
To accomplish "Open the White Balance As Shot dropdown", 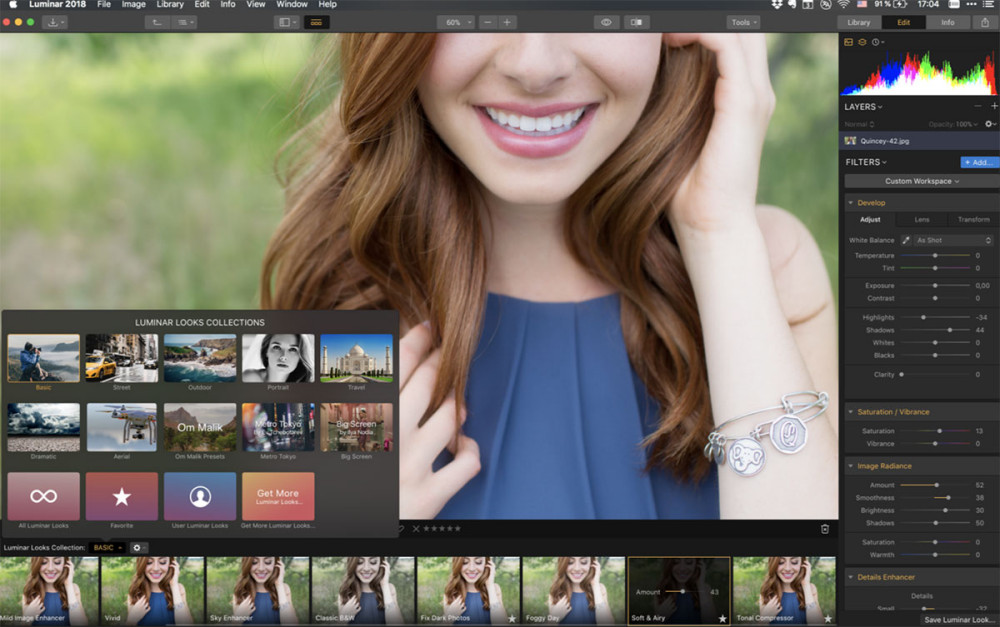I will pyautogui.click(x=953, y=240).
